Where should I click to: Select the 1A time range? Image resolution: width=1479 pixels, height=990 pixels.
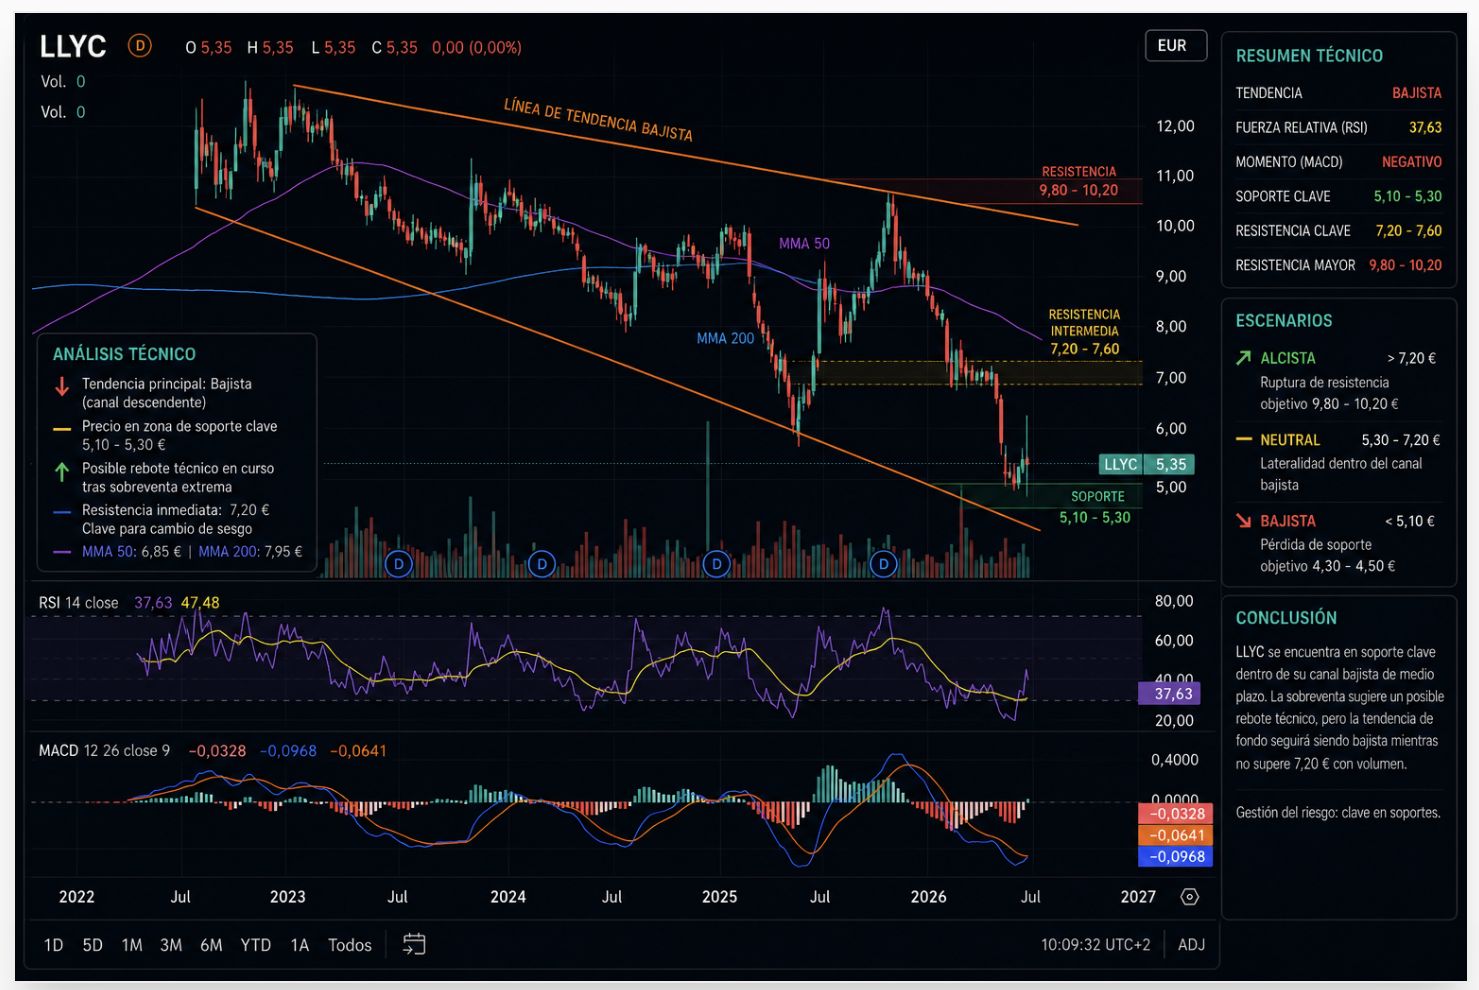[x=300, y=945]
